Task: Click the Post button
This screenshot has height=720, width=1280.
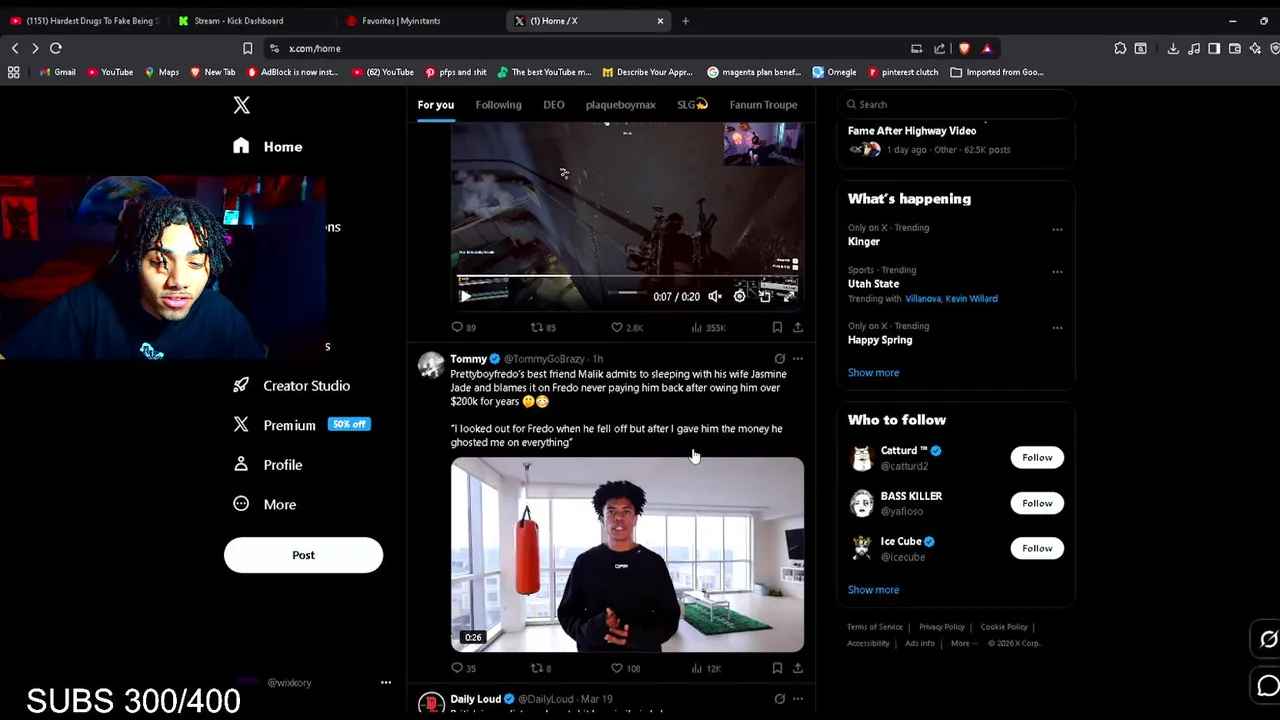Action: point(303,555)
